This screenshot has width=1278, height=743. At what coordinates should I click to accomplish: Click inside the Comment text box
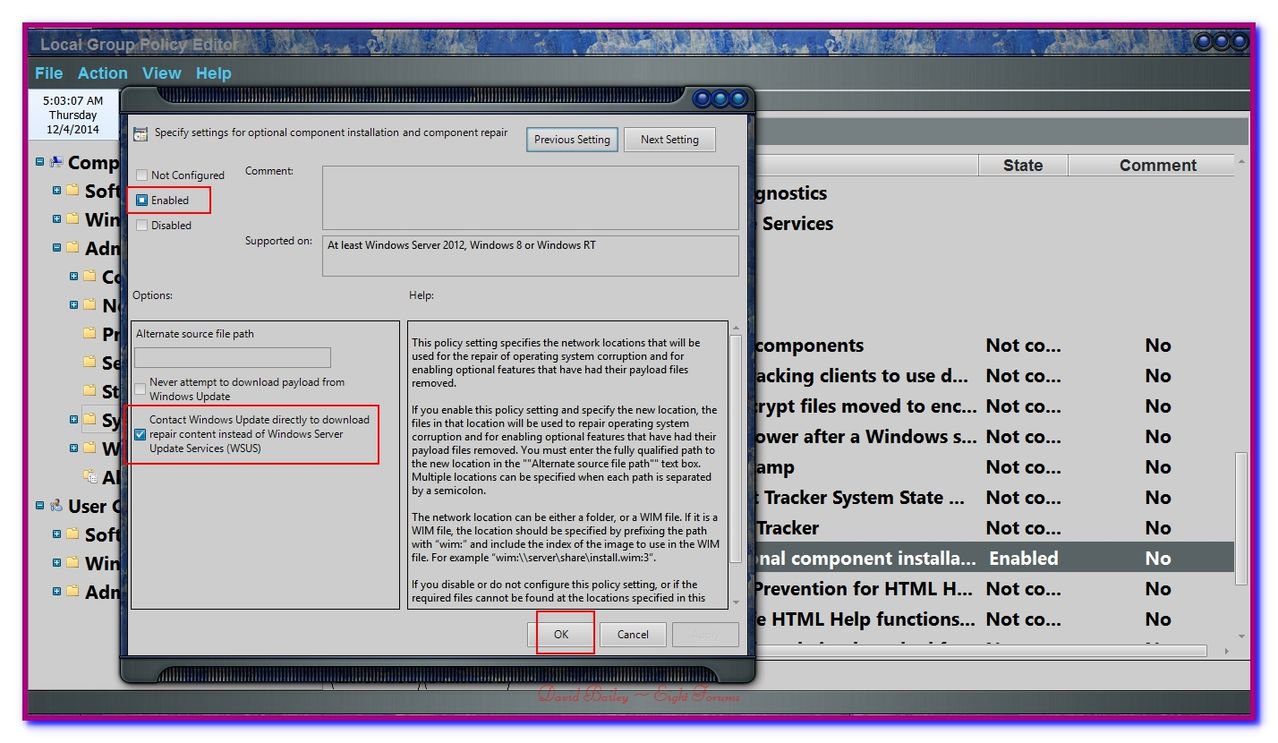(530, 197)
